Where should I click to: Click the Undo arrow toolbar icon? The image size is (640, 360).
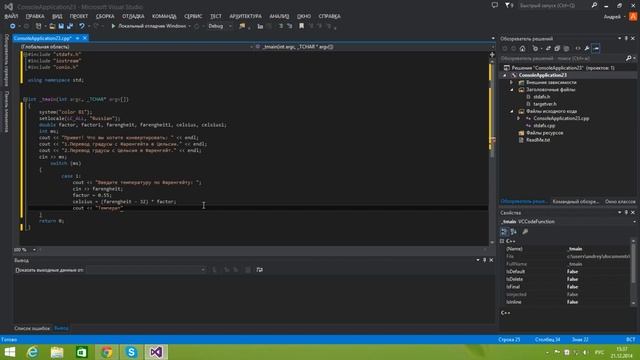click(x=82, y=26)
